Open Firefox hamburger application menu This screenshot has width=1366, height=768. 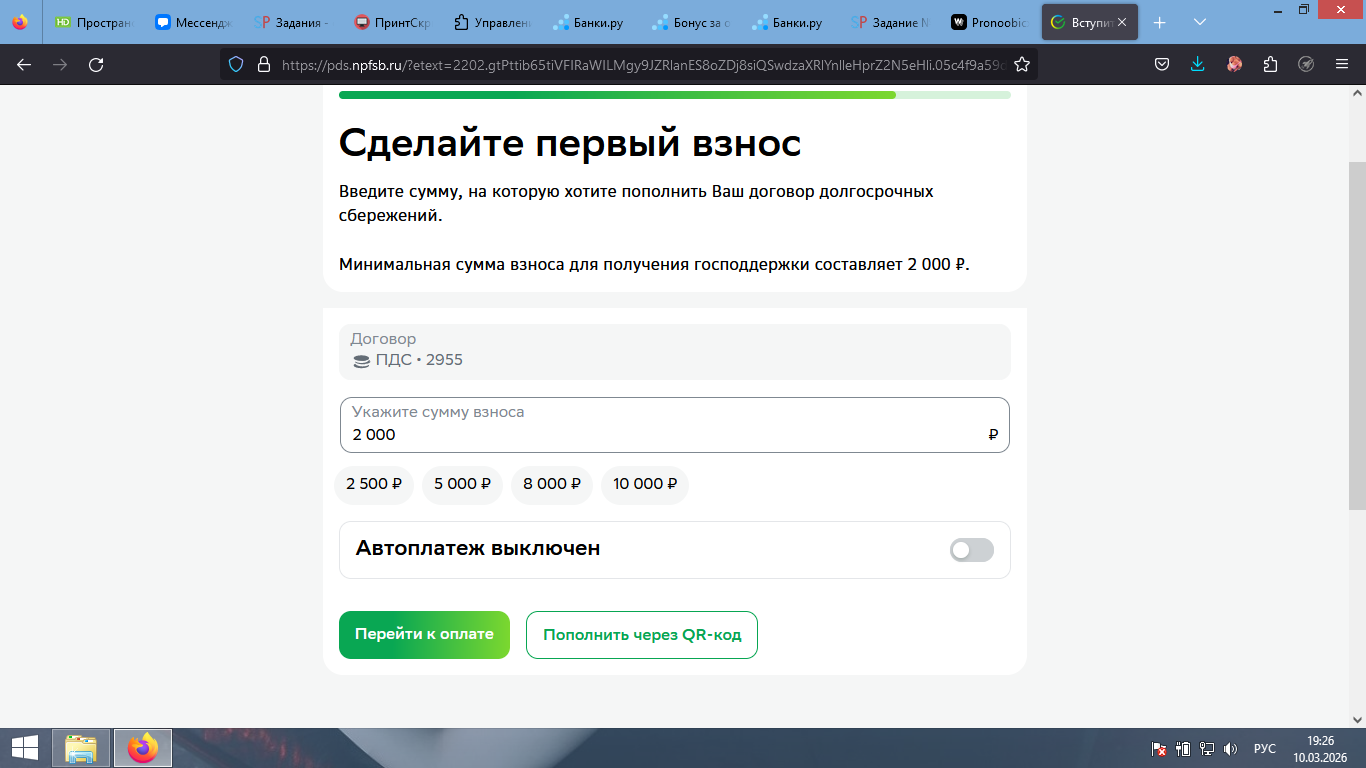pyautogui.click(x=1342, y=65)
